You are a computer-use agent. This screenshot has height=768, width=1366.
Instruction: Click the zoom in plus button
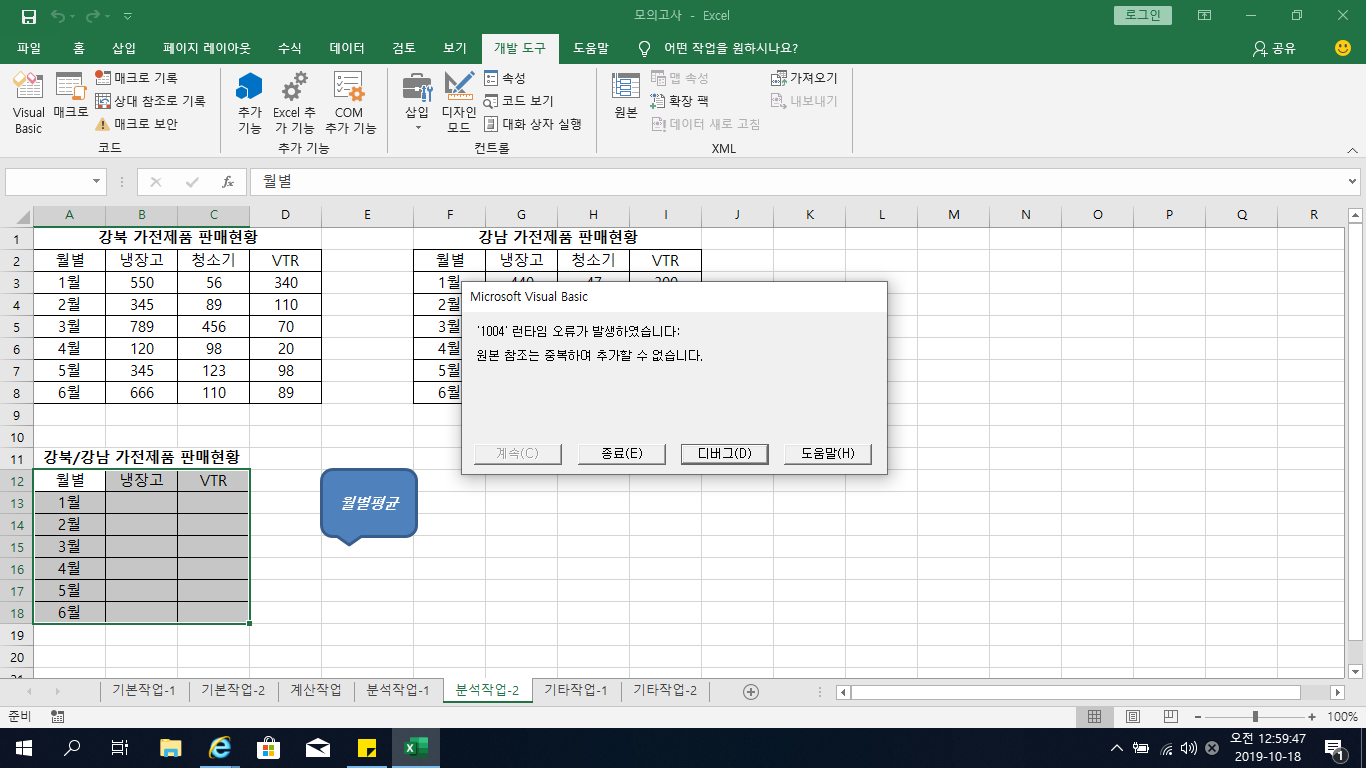click(1311, 716)
